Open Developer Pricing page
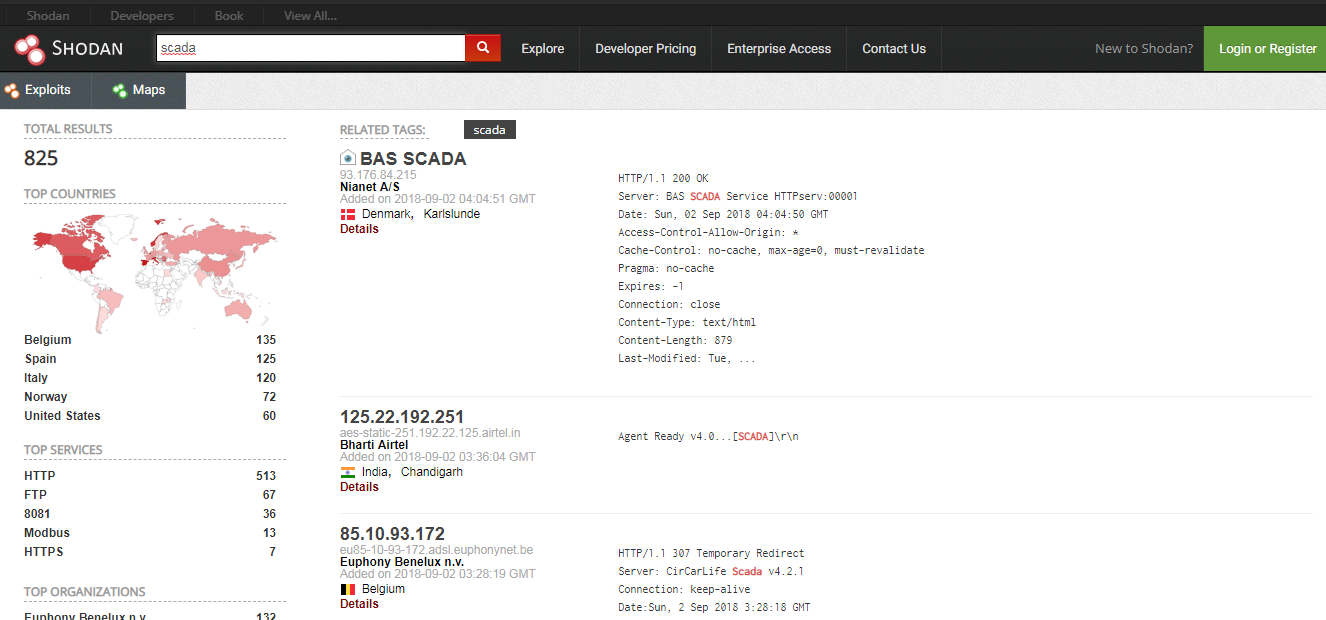Image resolution: width=1326 pixels, height=620 pixels. click(646, 49)
